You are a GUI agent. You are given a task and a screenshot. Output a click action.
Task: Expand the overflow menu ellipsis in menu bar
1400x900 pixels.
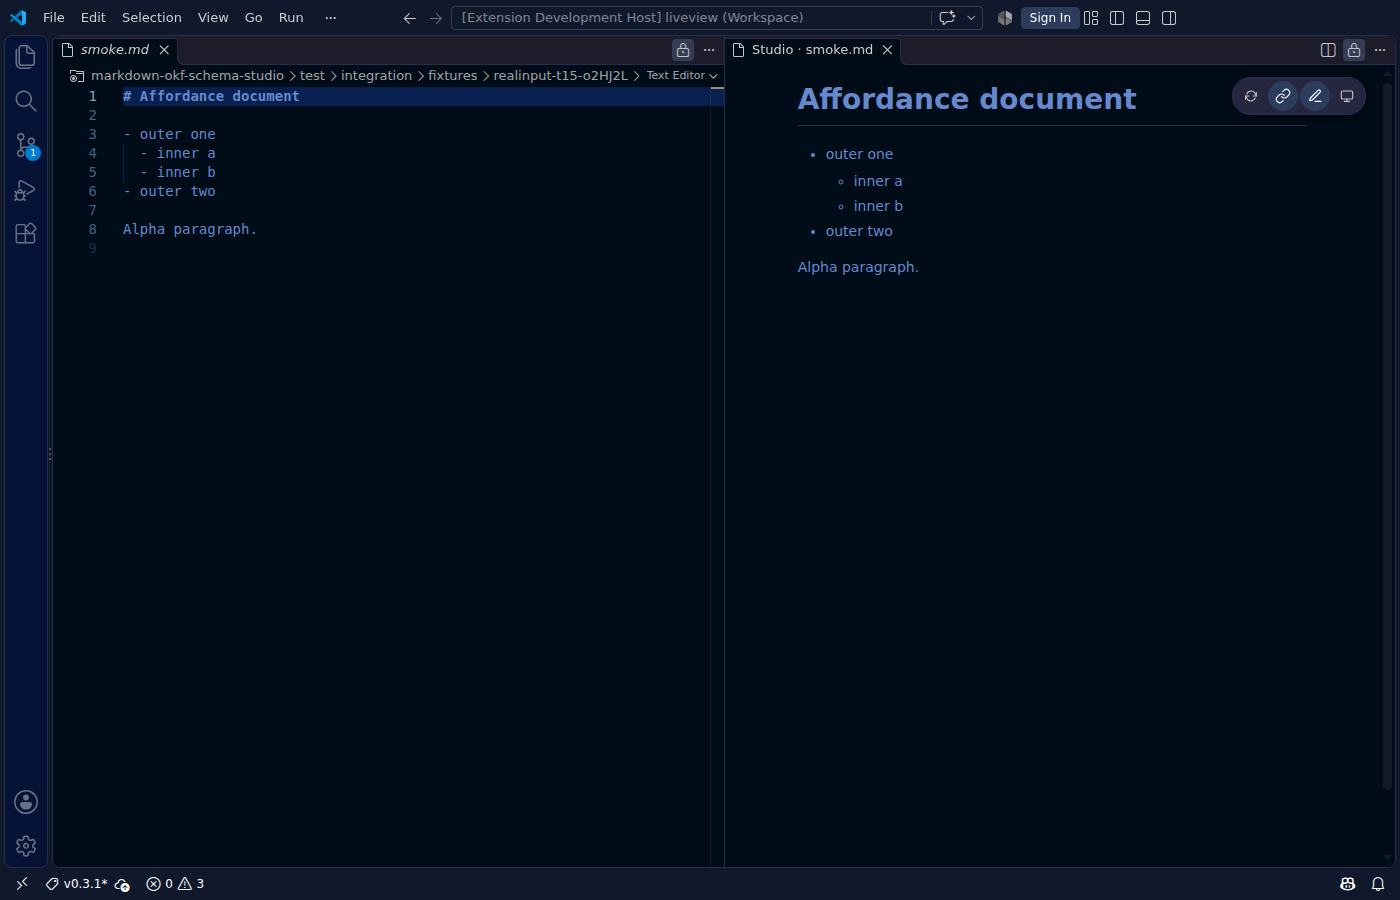pos(331,18)
